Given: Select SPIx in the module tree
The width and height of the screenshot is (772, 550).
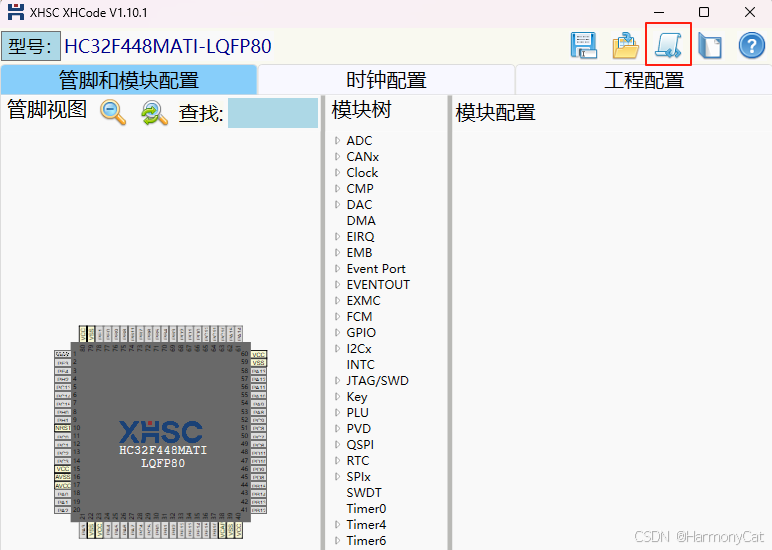Looking at the screenshot, I should (x=358, y=477).
